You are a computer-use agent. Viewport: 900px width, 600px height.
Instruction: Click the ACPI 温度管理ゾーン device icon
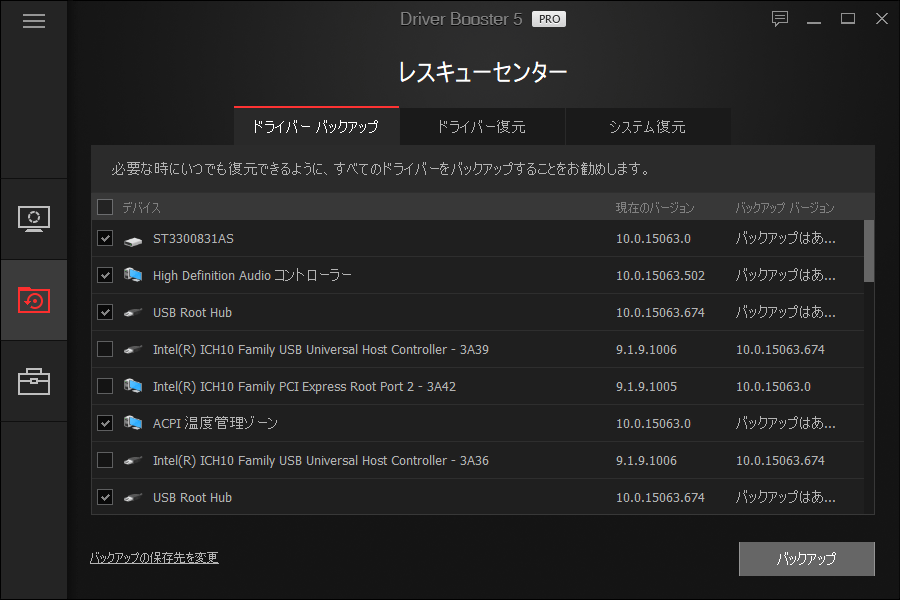click(x=133, y=423)
